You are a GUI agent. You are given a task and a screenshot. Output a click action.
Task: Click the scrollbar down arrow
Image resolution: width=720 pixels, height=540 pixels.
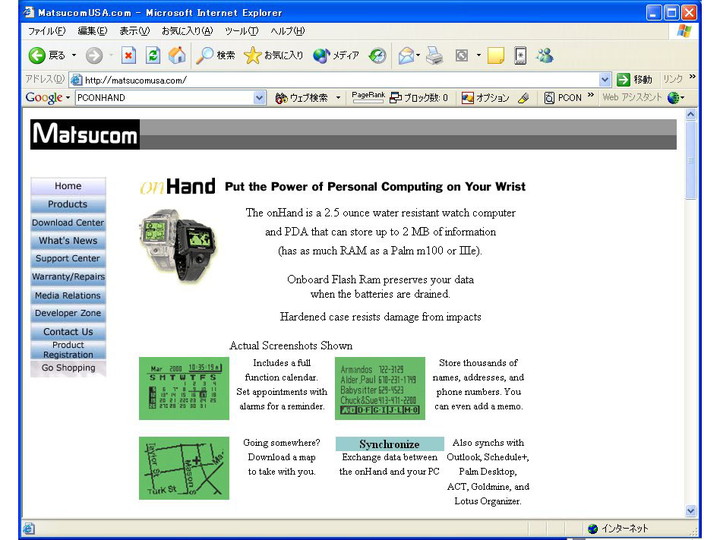pos(691,510)
